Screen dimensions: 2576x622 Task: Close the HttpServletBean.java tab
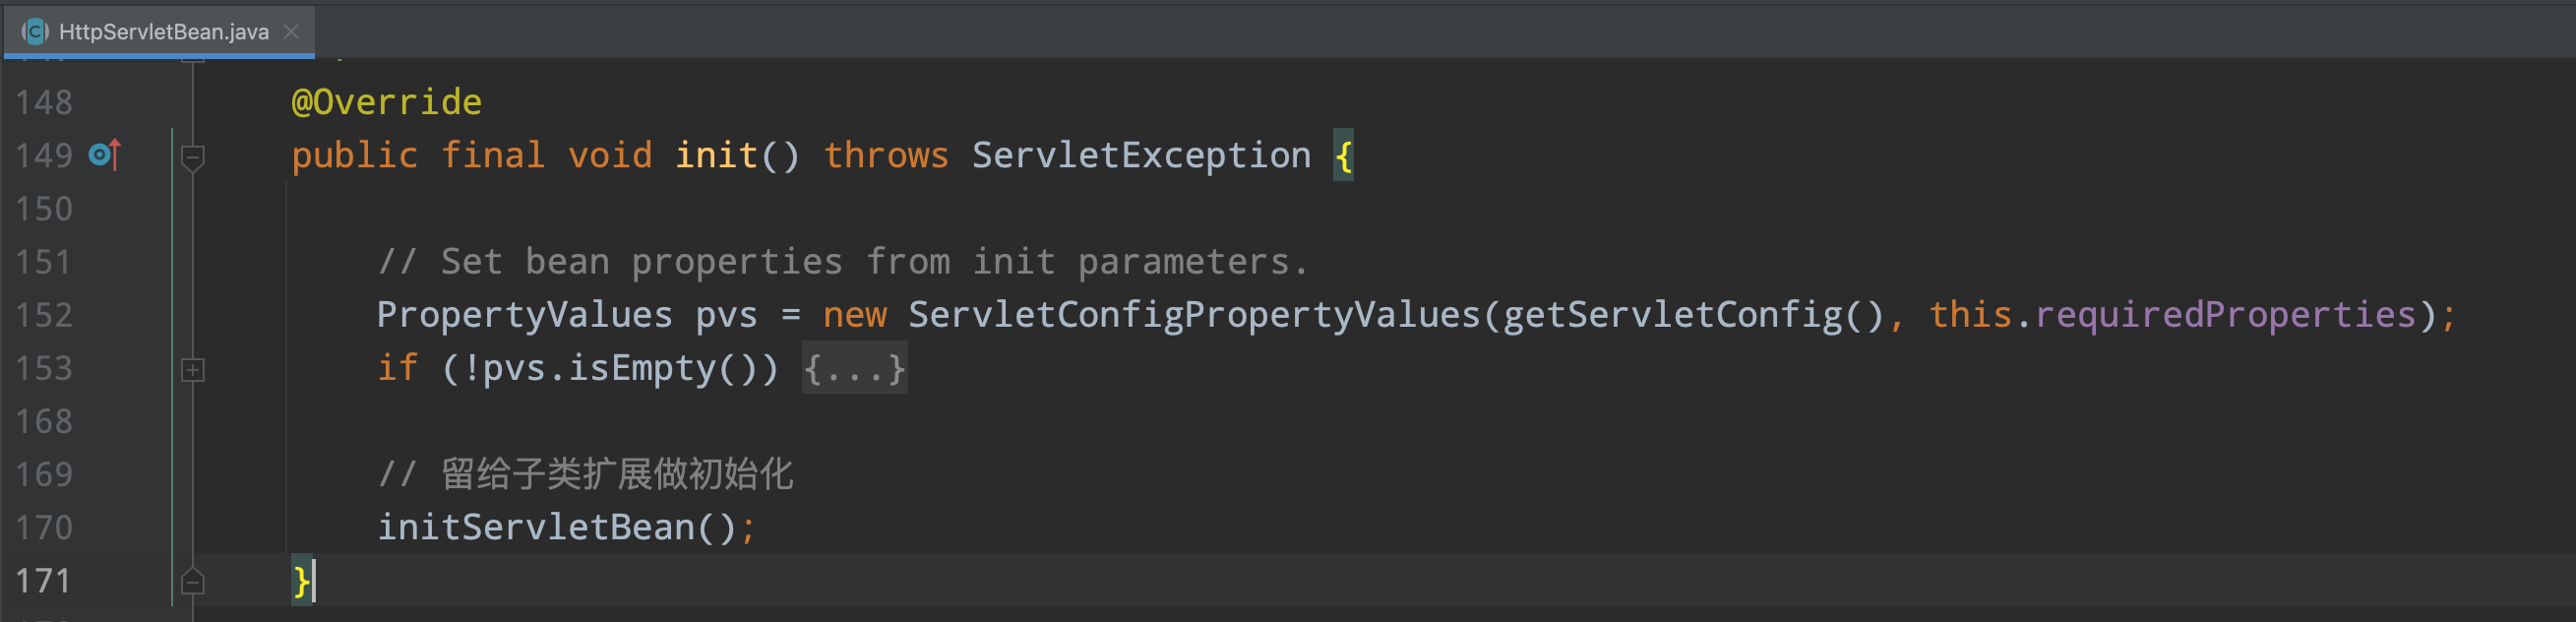[x=290, y=31]
